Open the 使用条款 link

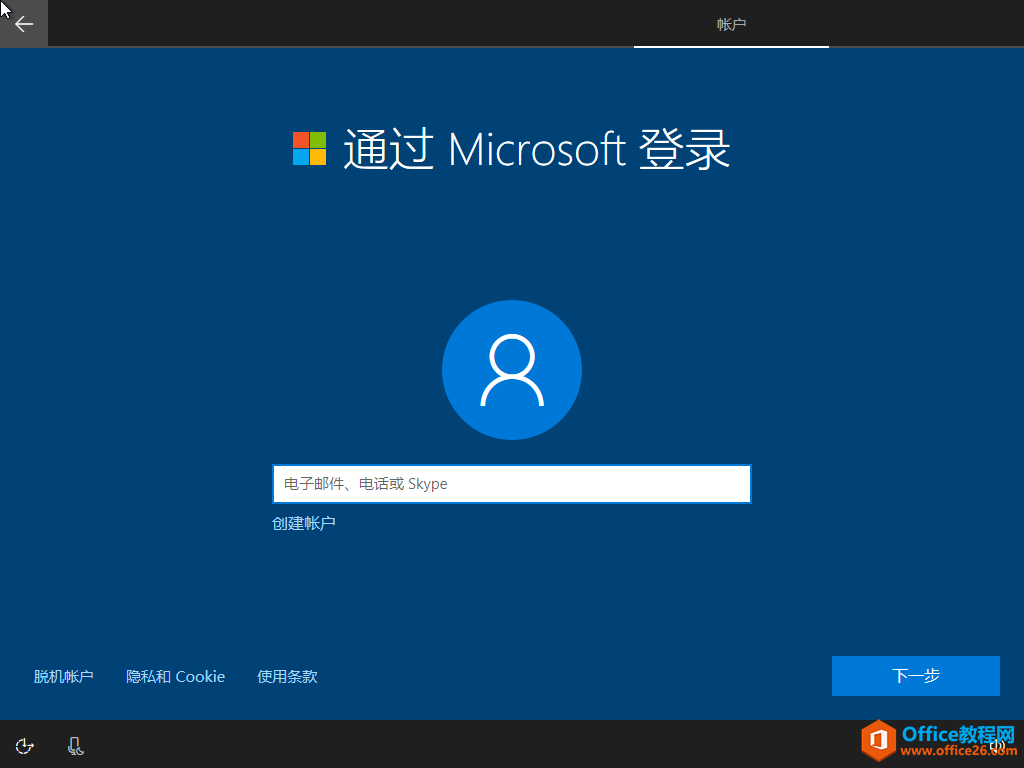(x=287, y=677)
